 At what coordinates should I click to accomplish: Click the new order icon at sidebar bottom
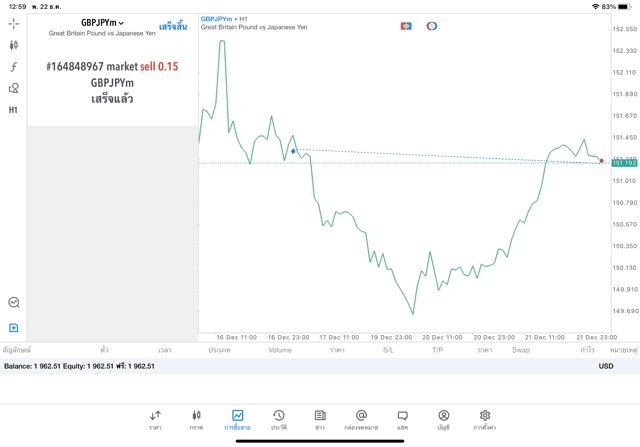(13, 328)
